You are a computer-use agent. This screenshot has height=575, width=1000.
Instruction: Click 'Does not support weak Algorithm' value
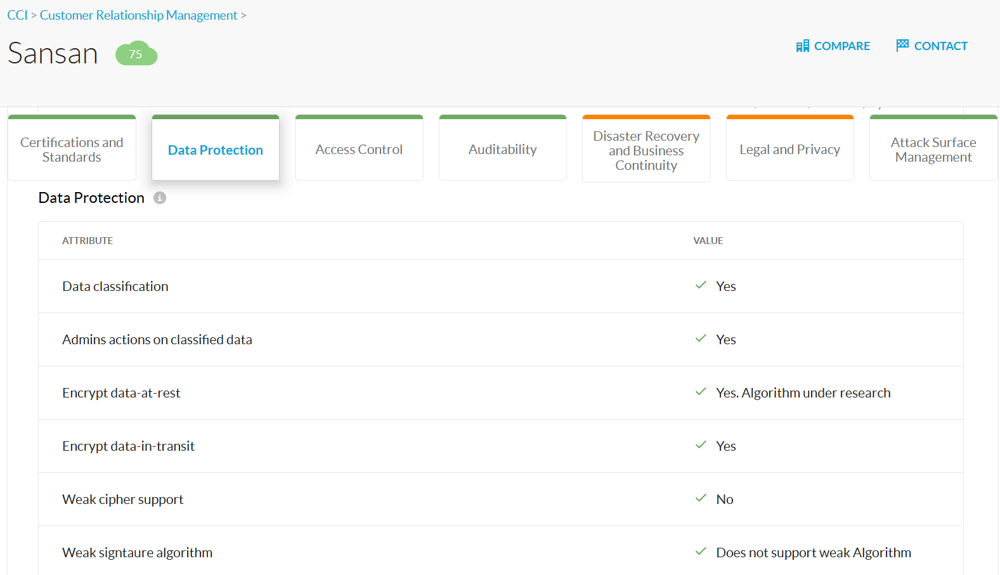pyautogui.click(x=813, y=553)
